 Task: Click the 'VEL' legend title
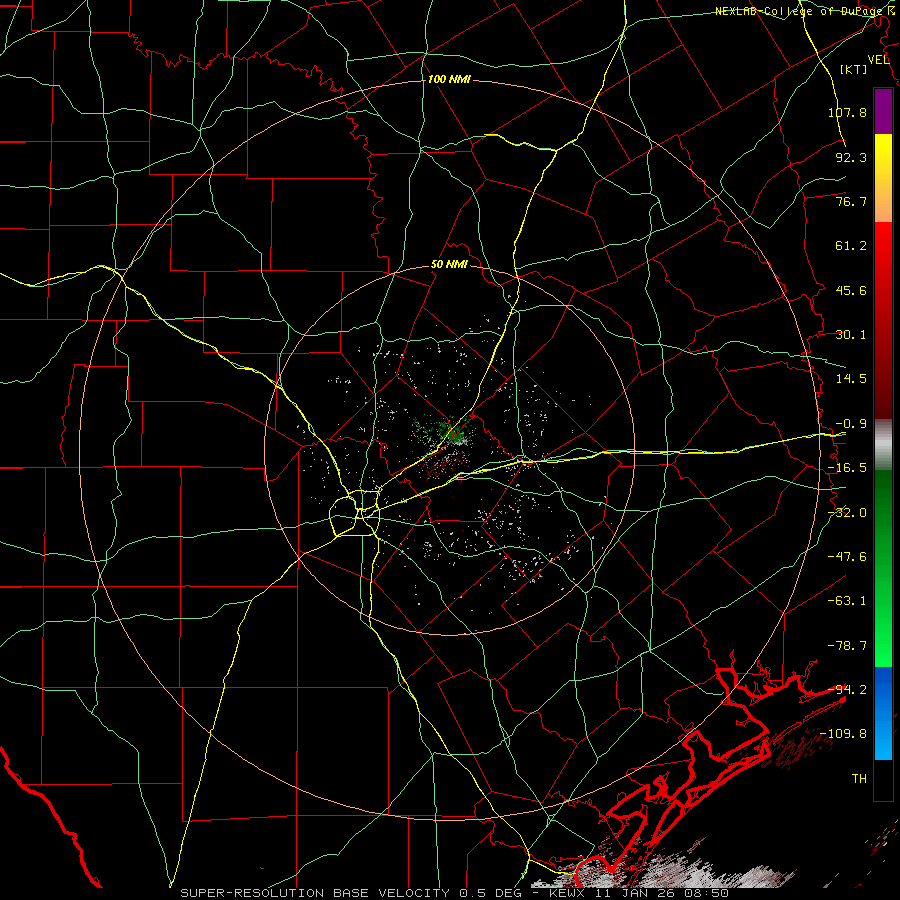pos(878,60)
